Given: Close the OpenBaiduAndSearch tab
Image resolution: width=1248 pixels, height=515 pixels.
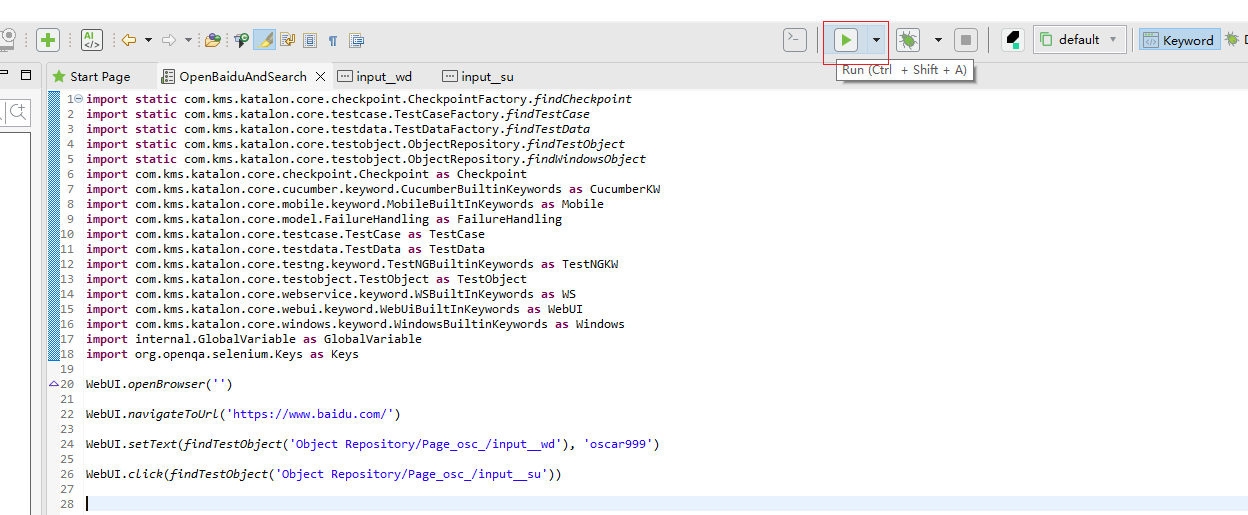Looking at the screenshot, I should coord(320,76).
